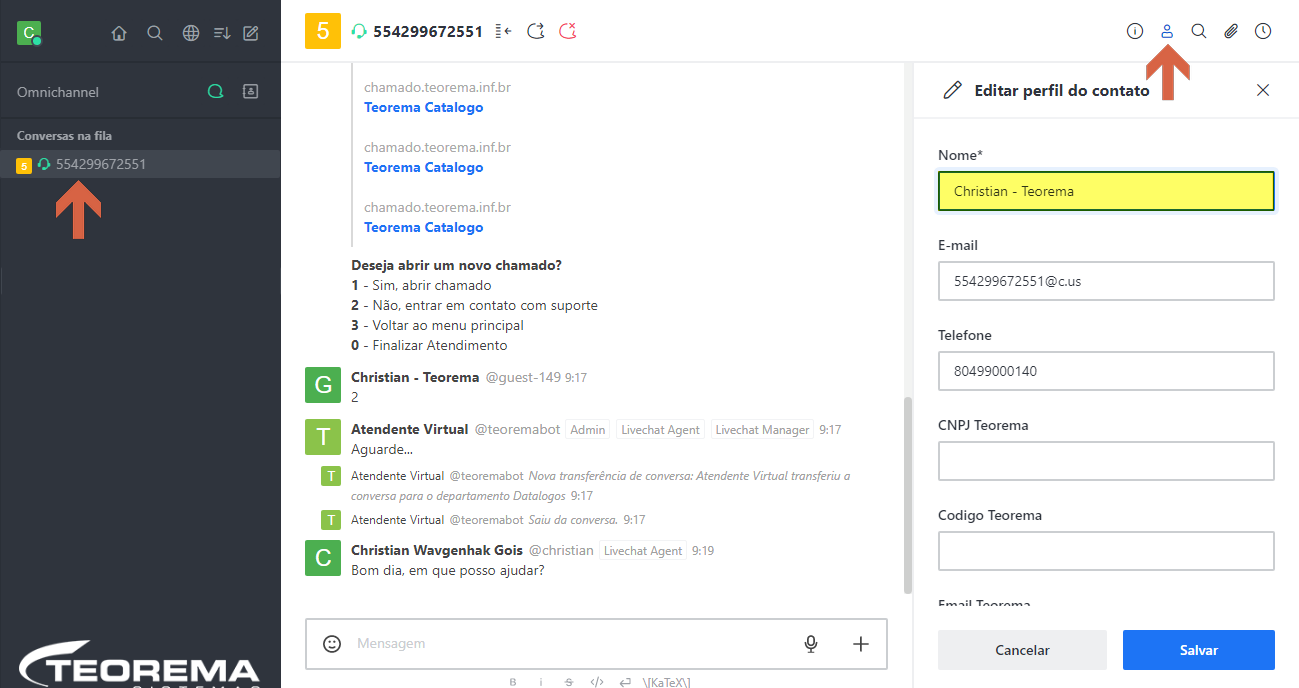The width and height of the screenshot is (1299, 688).
Task: Click sender name Christian - Teorema
Action: 415,377
